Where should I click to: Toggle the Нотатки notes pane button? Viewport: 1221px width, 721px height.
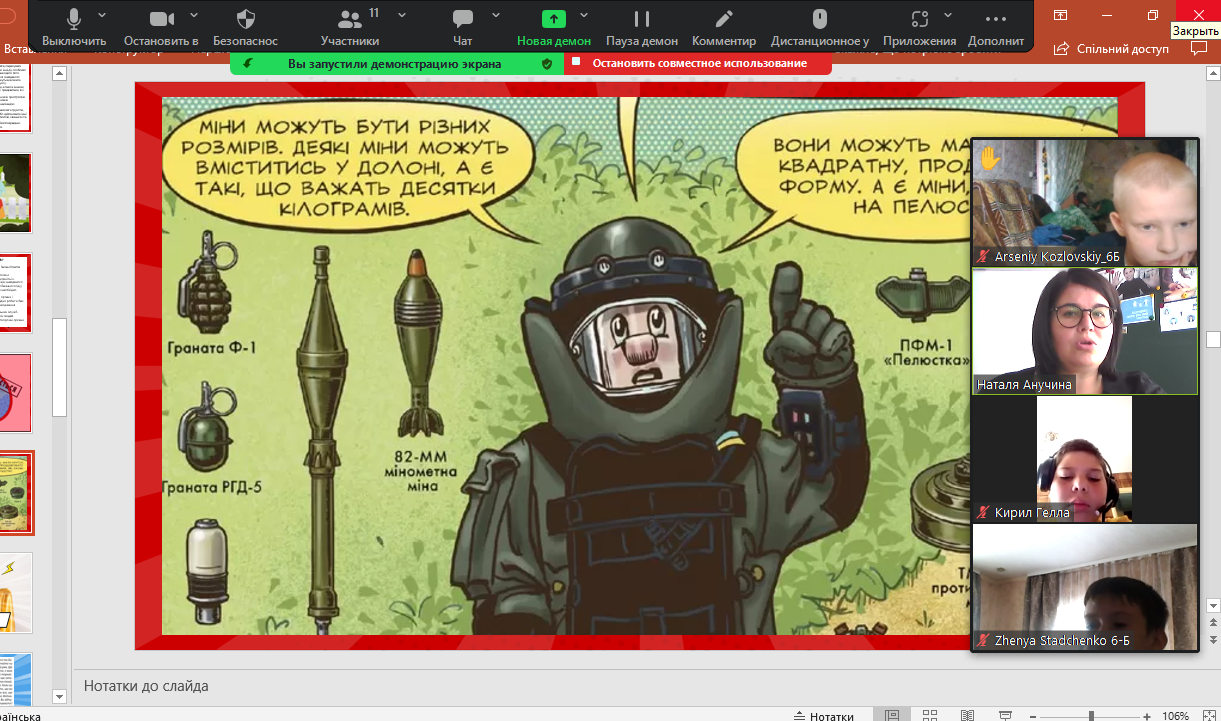[x=824, y=715]
